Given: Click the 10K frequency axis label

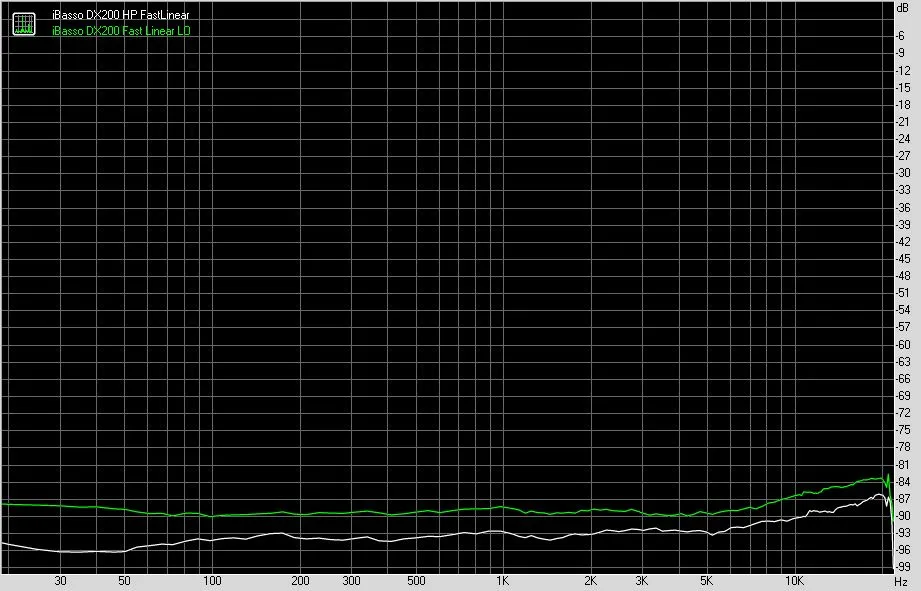Looking at the screenshot, I should click(x=794, y=581).
